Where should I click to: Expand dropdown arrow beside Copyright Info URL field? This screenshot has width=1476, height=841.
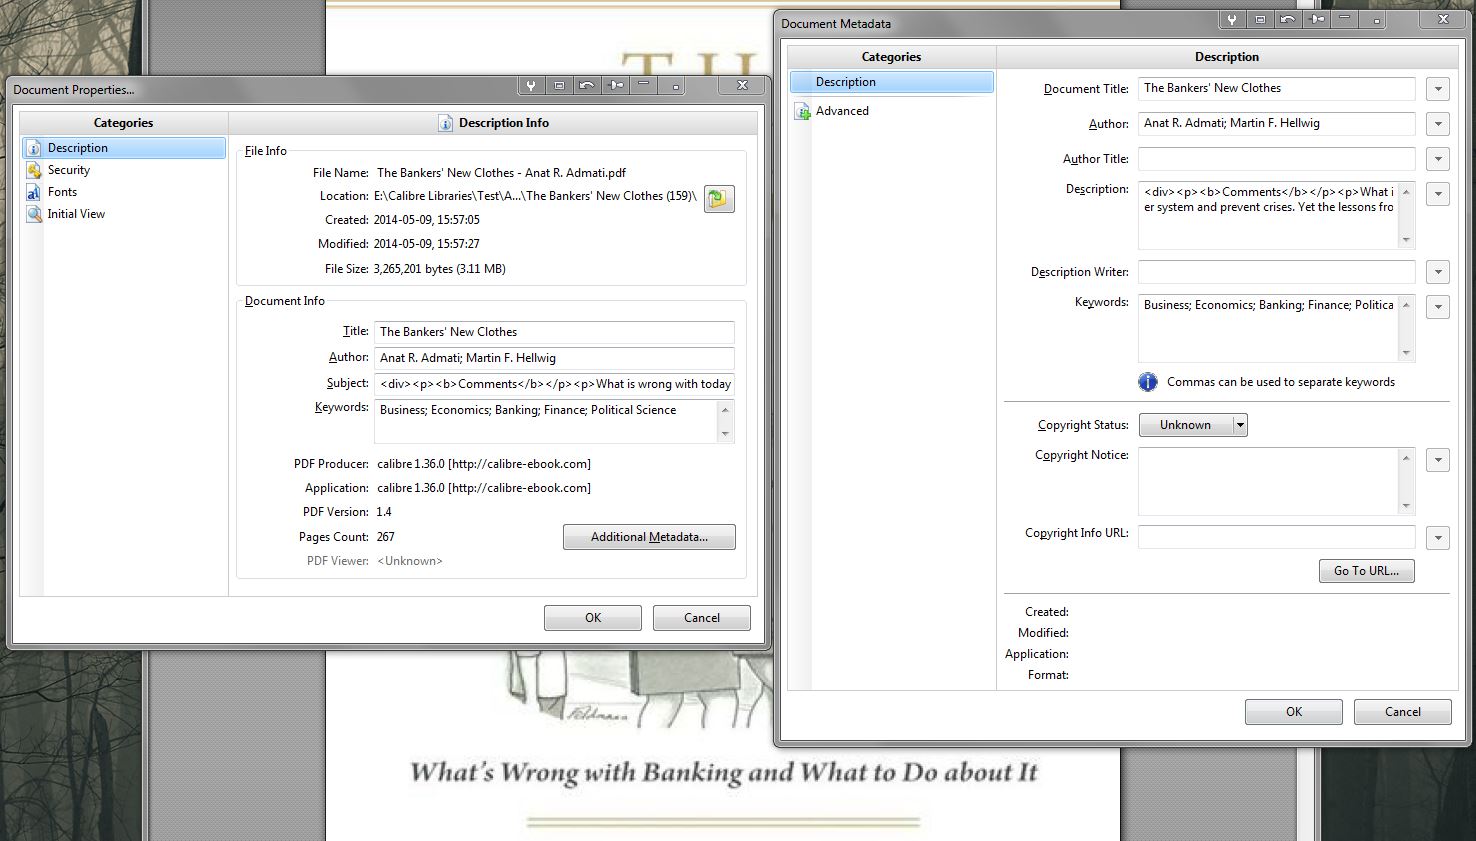[x=1438, y=538]
